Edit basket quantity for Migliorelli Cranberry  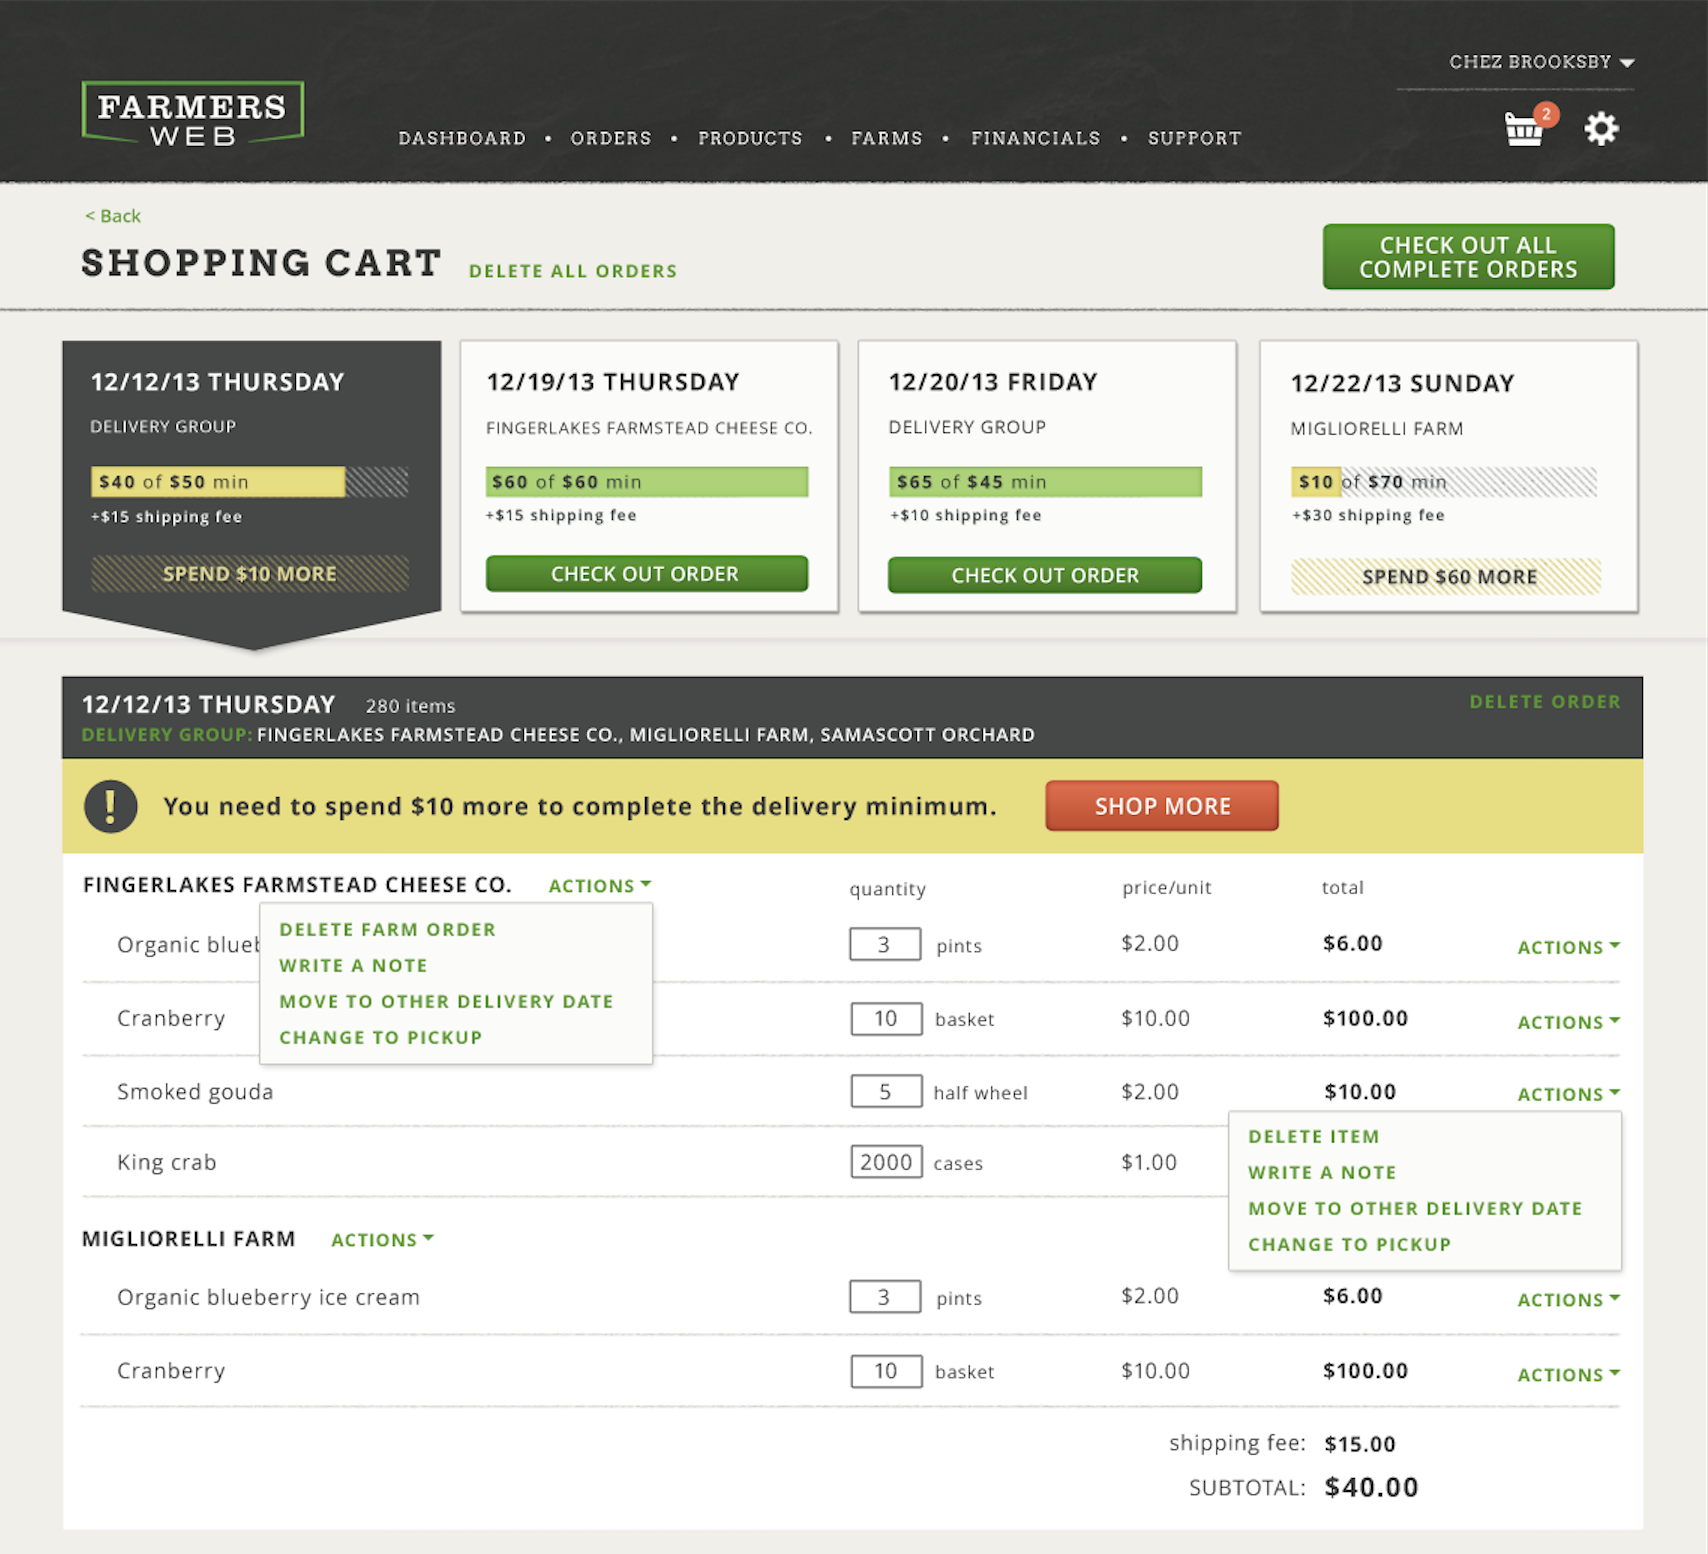pyautogui.click(x=886, y=1371)
